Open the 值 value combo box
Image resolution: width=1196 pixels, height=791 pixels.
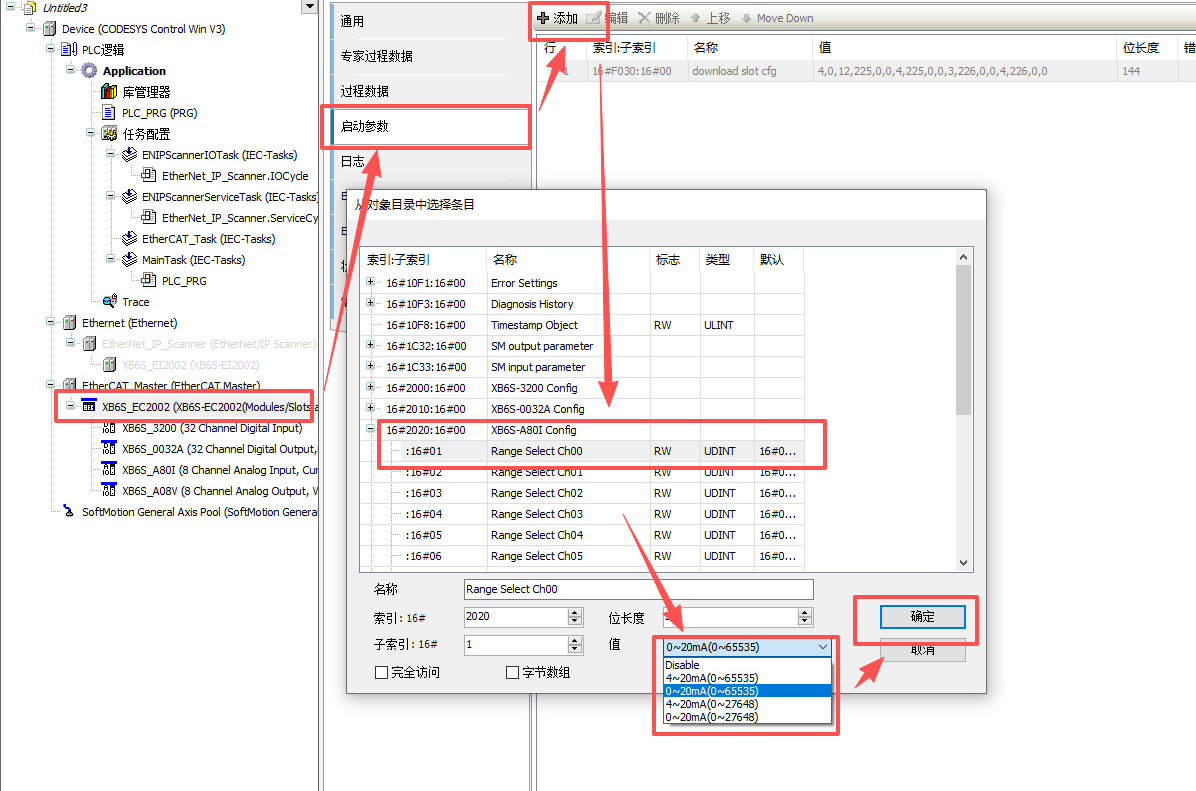click(x=823, y=647)
